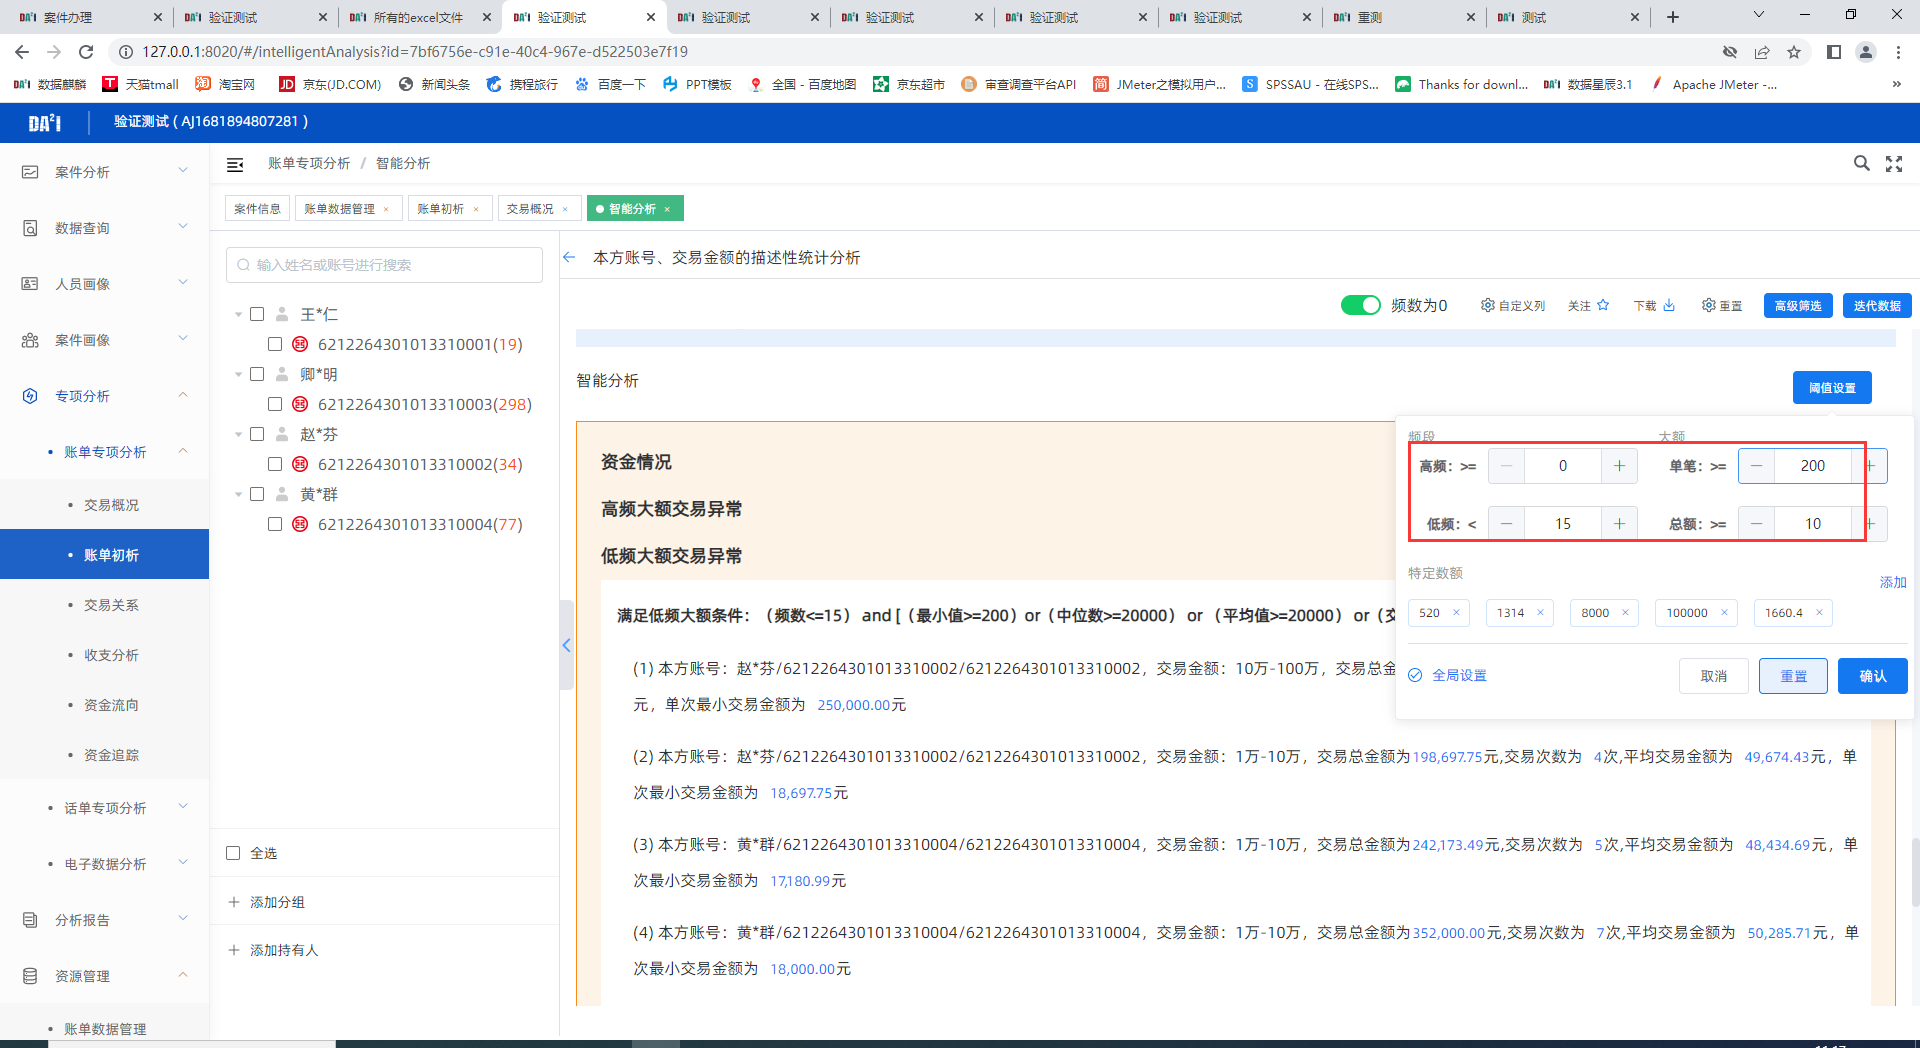Expand the 案件分析 sidebar menu

tap(183, 171)
